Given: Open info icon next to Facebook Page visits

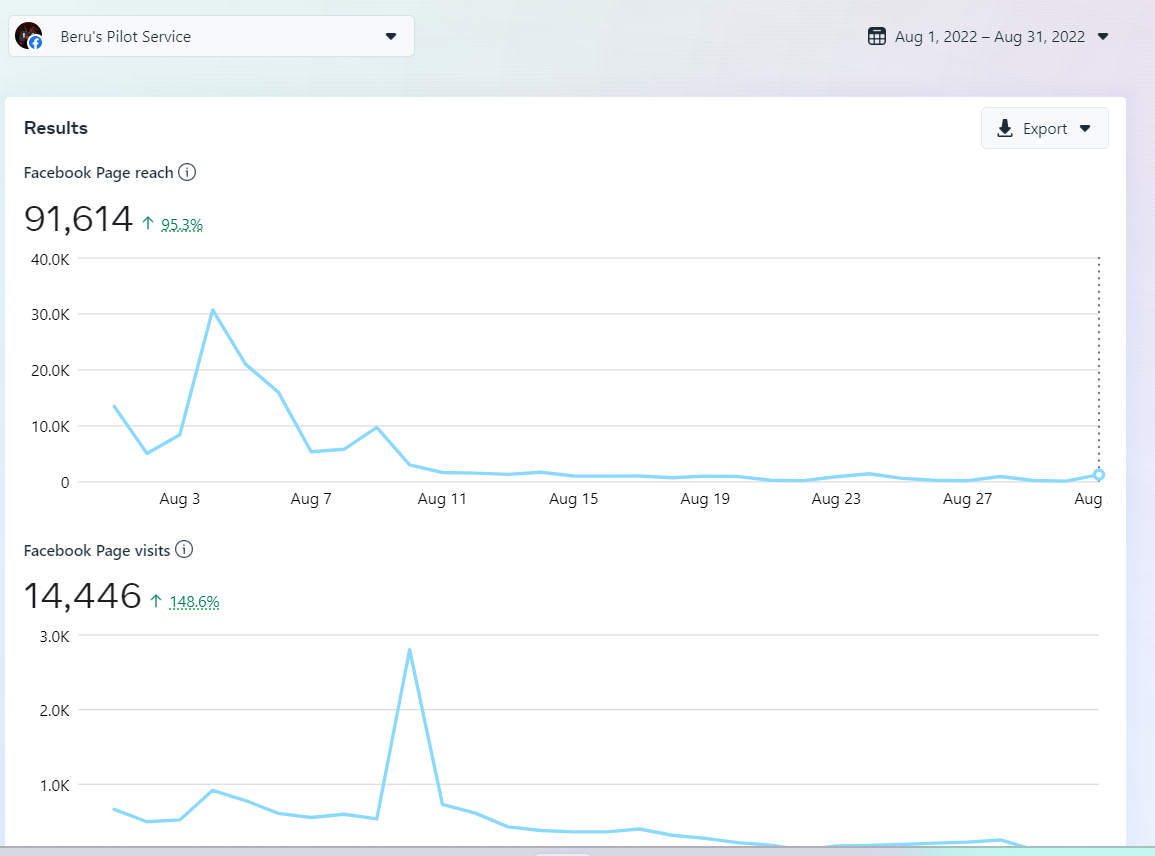Looking at the screenshot, I should (184, 549).
